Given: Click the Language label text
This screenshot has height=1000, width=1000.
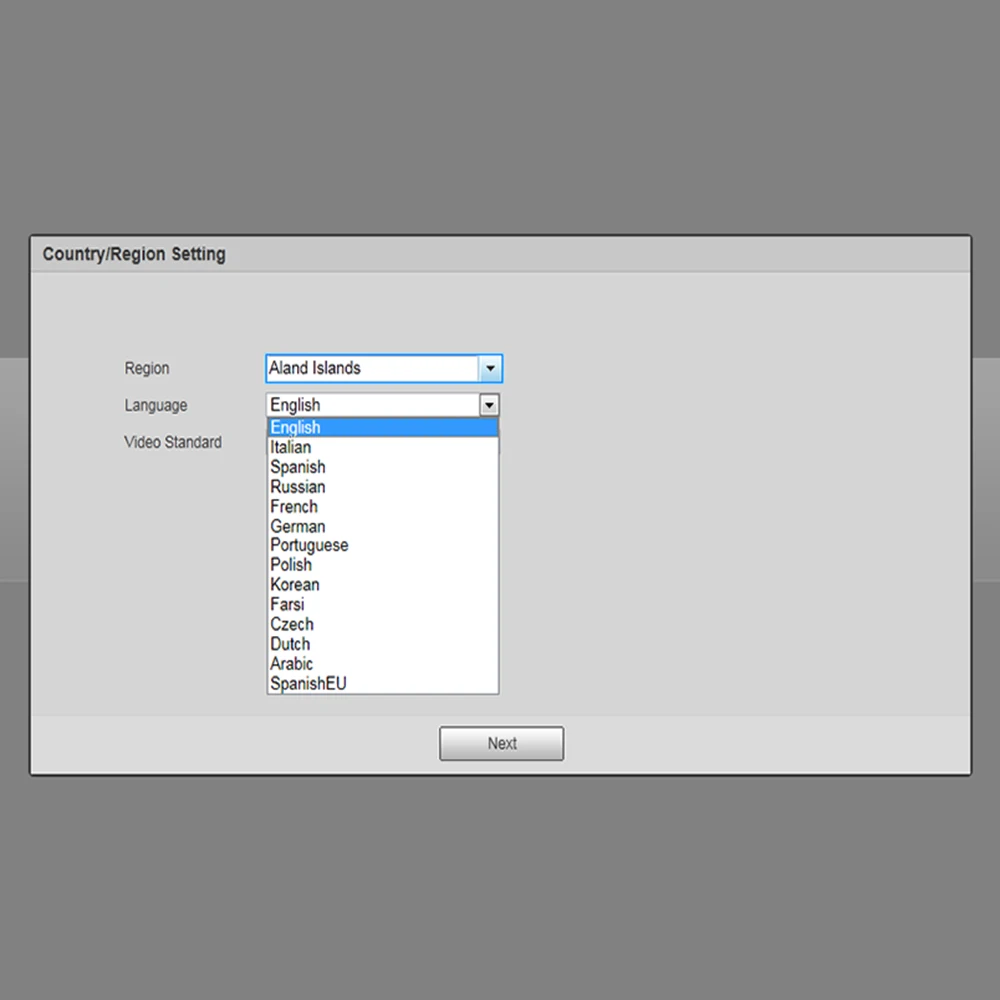Looking at the screenshot, I should click(x=156, y=406).
